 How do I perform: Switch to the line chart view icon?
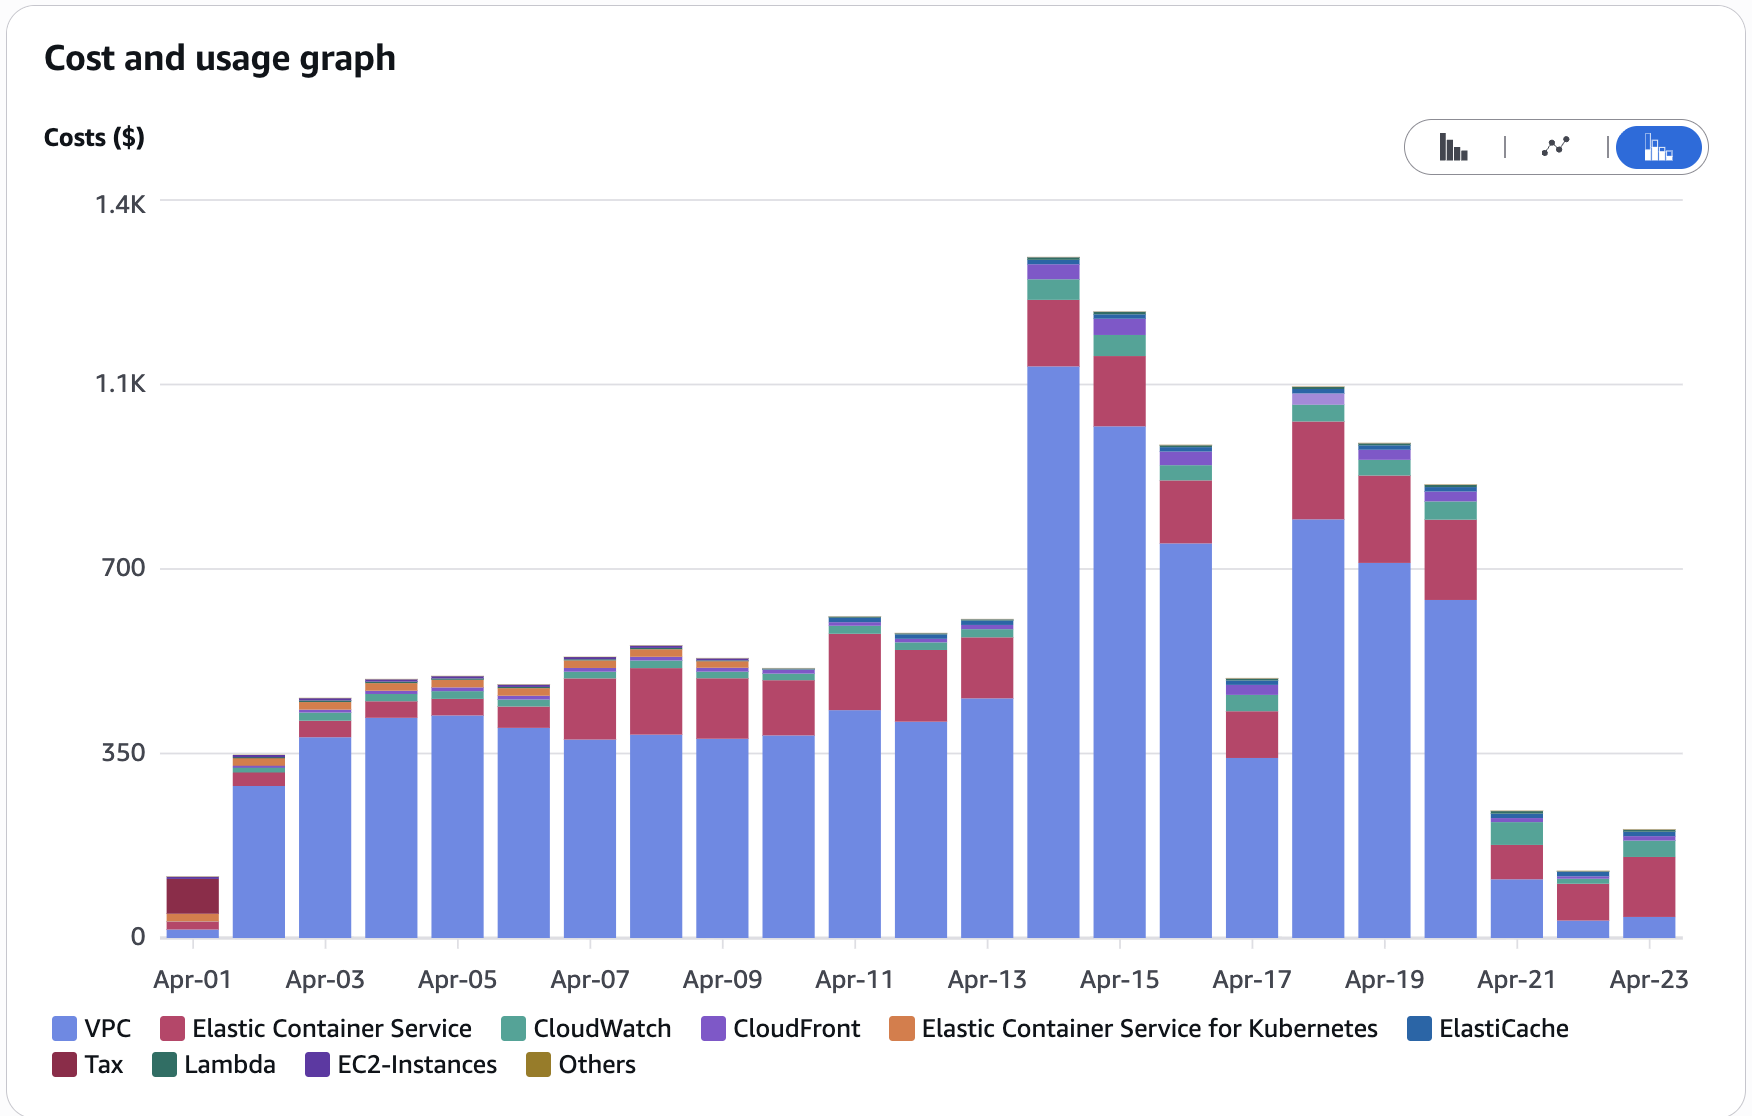[1556, 147]
